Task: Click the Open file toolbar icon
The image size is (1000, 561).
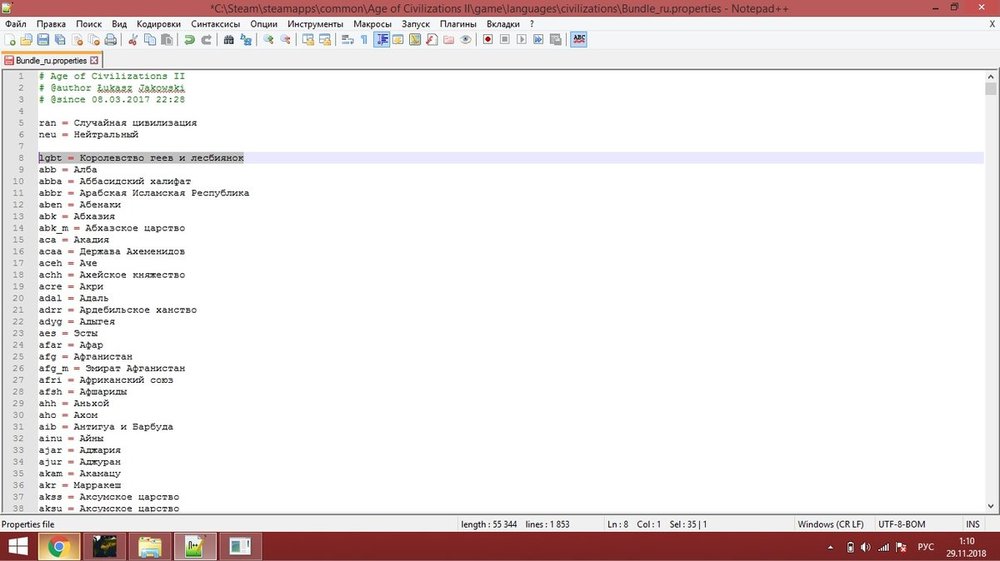Action: tap(26, 40)
